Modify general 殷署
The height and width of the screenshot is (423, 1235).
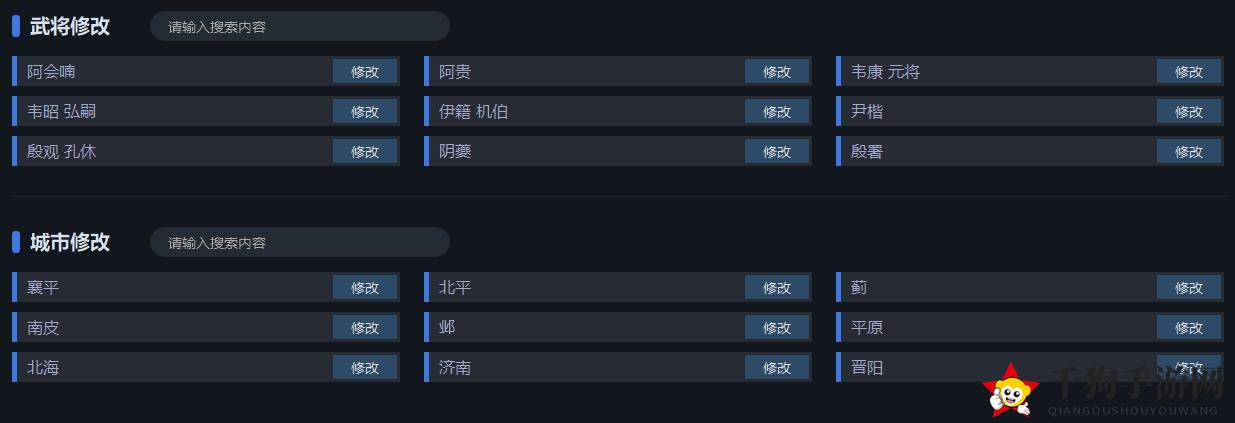pos(1189,151)
